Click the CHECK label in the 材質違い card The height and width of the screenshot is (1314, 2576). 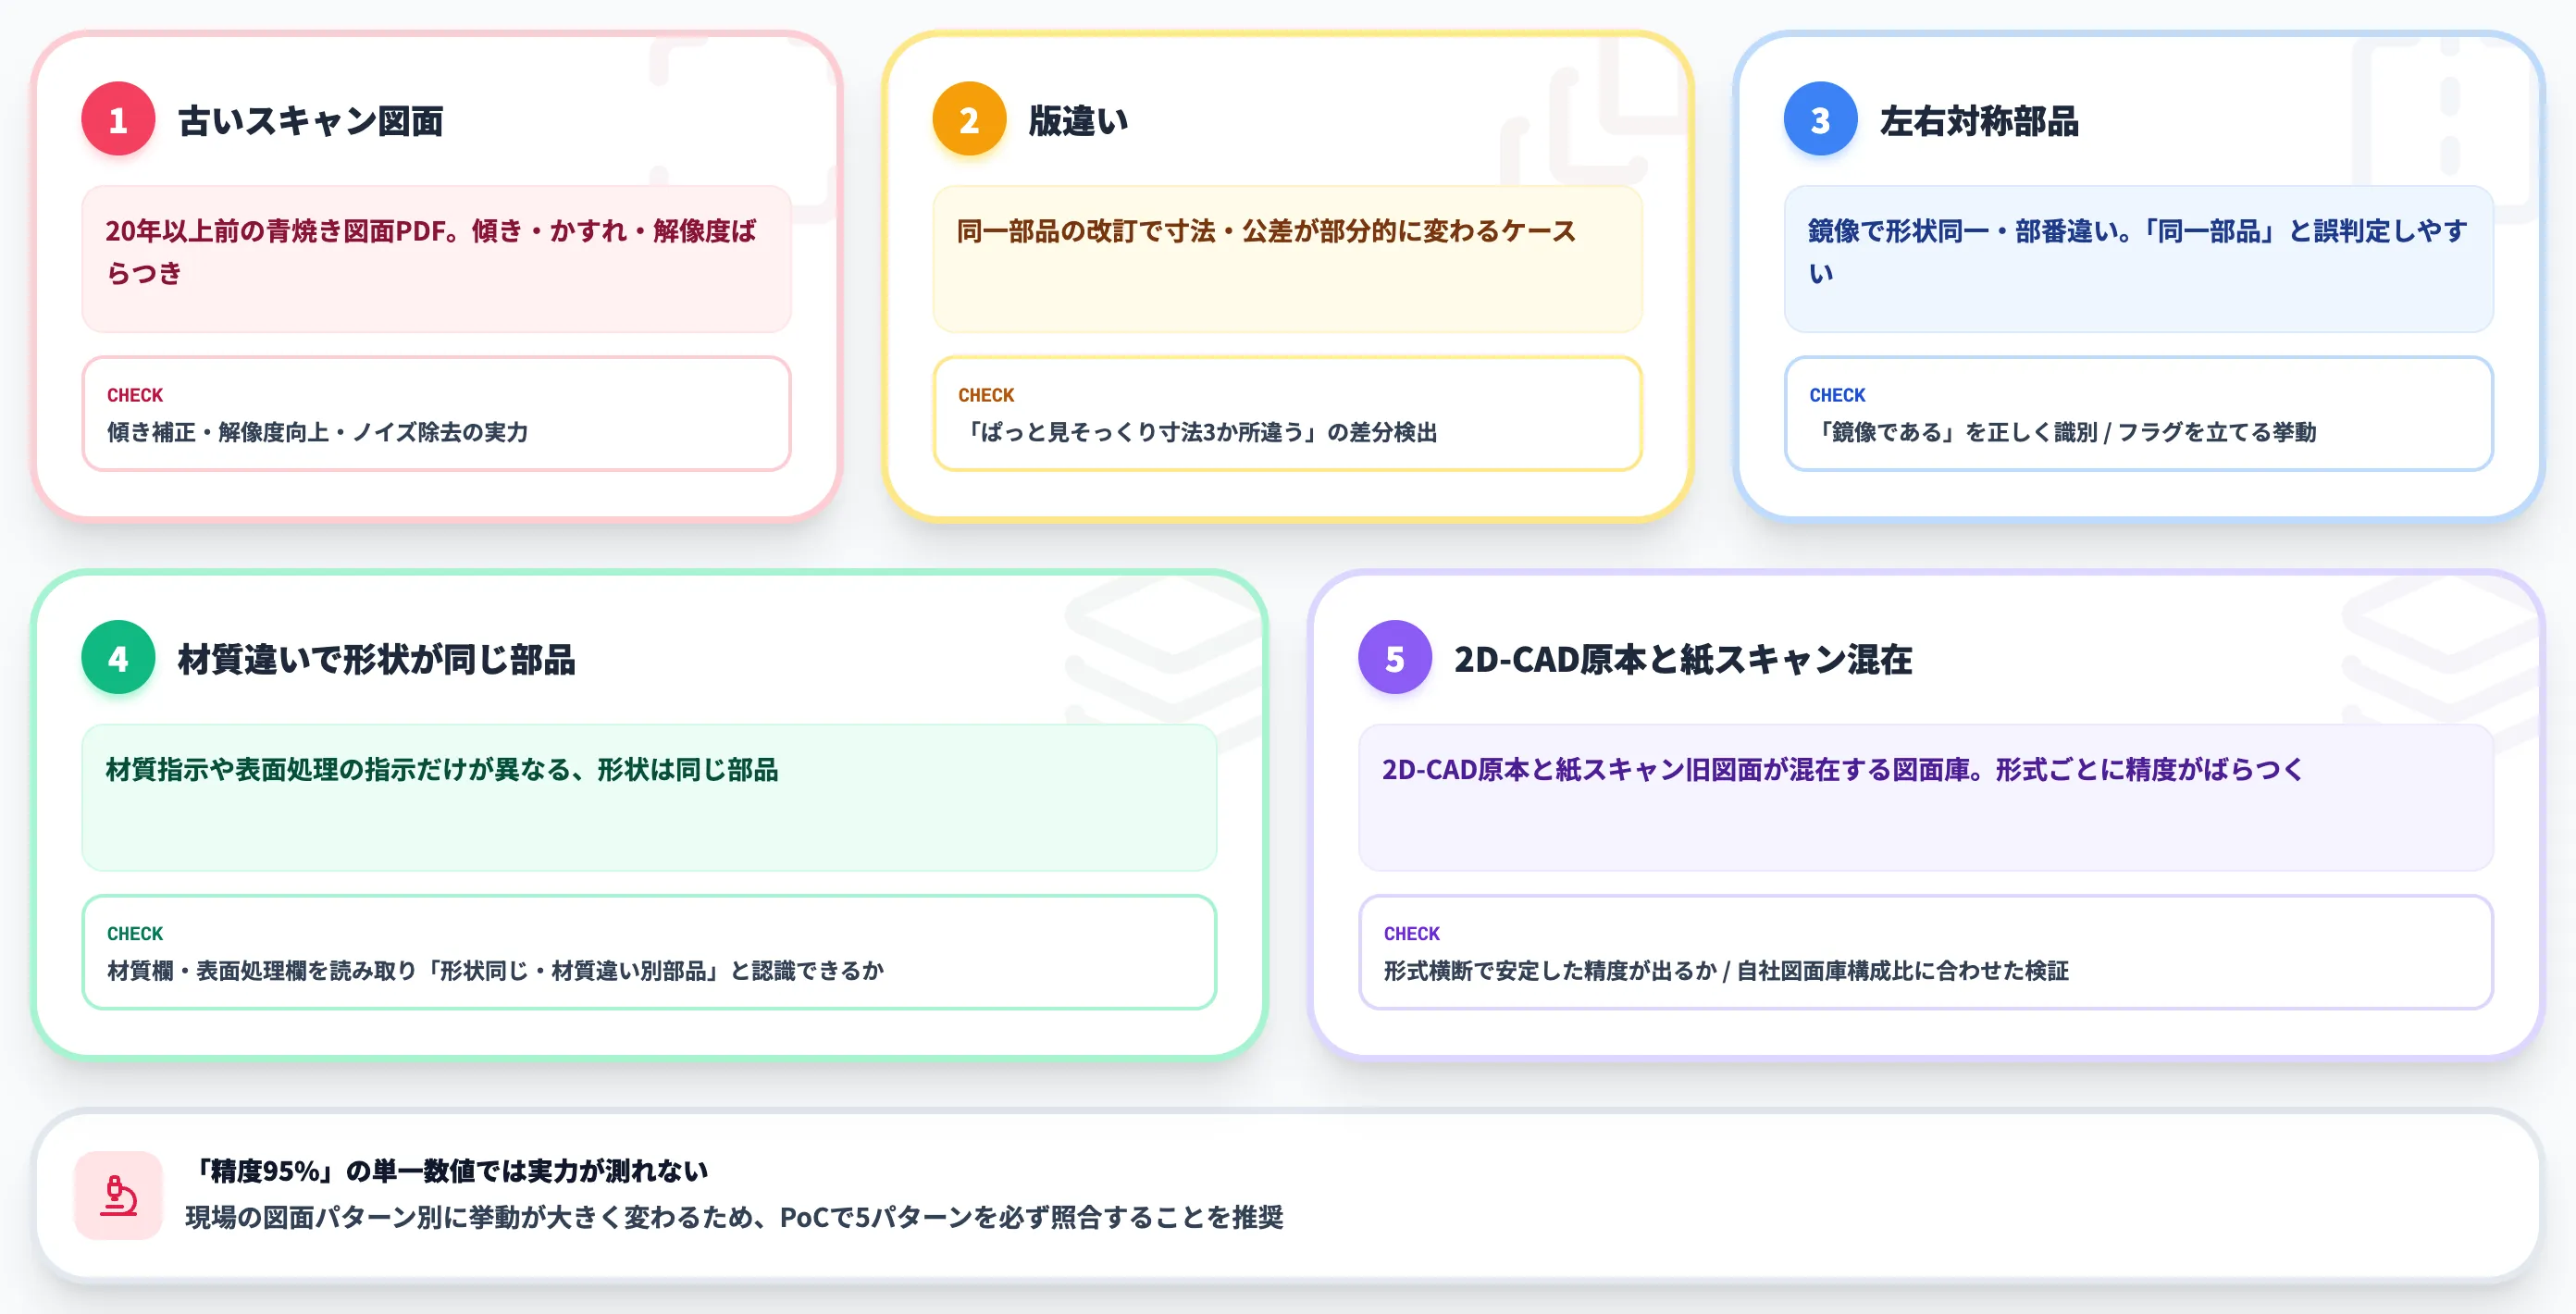135,933
